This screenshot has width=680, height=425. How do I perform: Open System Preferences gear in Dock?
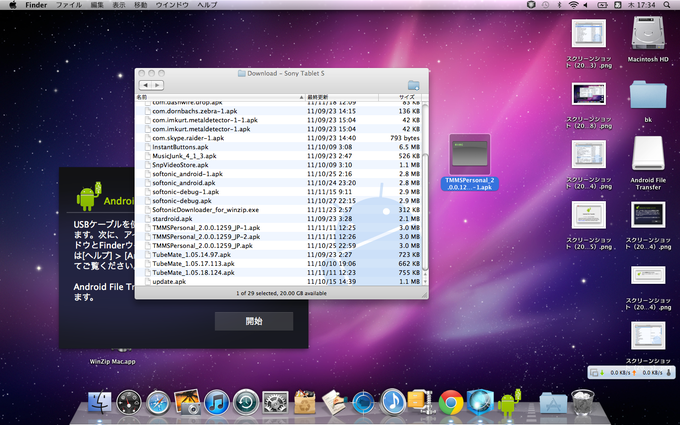click(x=275, y=402)
